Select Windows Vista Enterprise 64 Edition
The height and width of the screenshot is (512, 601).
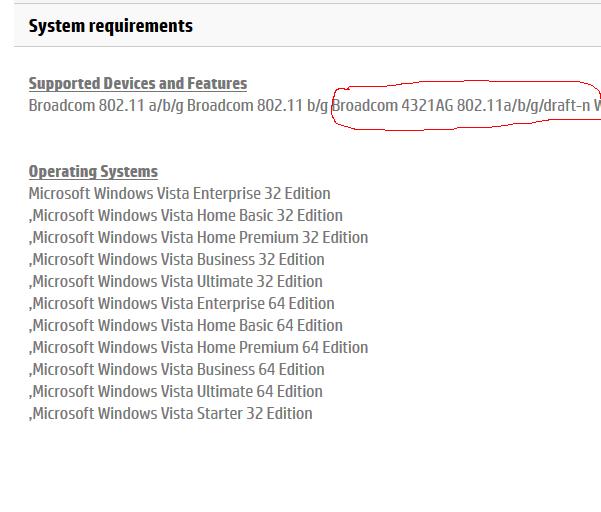click(183, 304)
